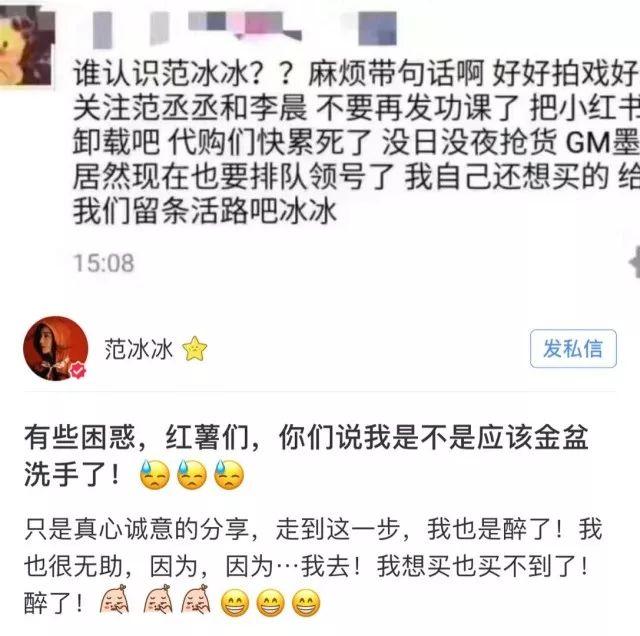Click the 发私信 button
640x636 pixels.
pos(573,349)
